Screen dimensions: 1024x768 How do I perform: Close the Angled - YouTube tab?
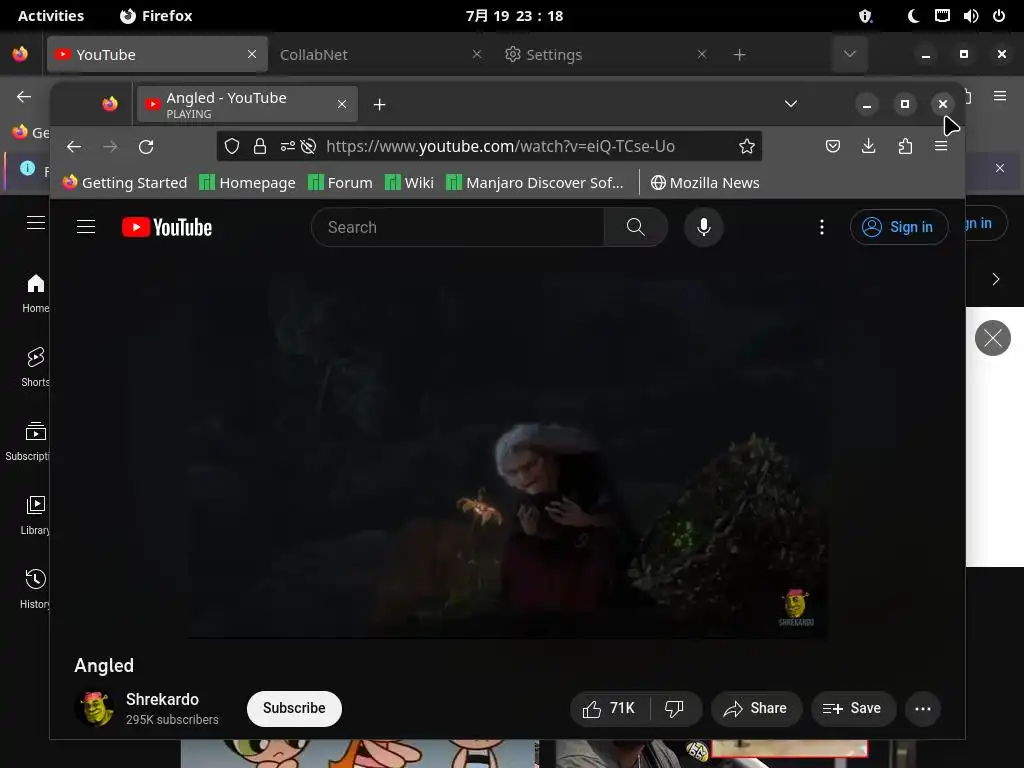(342, 104)
